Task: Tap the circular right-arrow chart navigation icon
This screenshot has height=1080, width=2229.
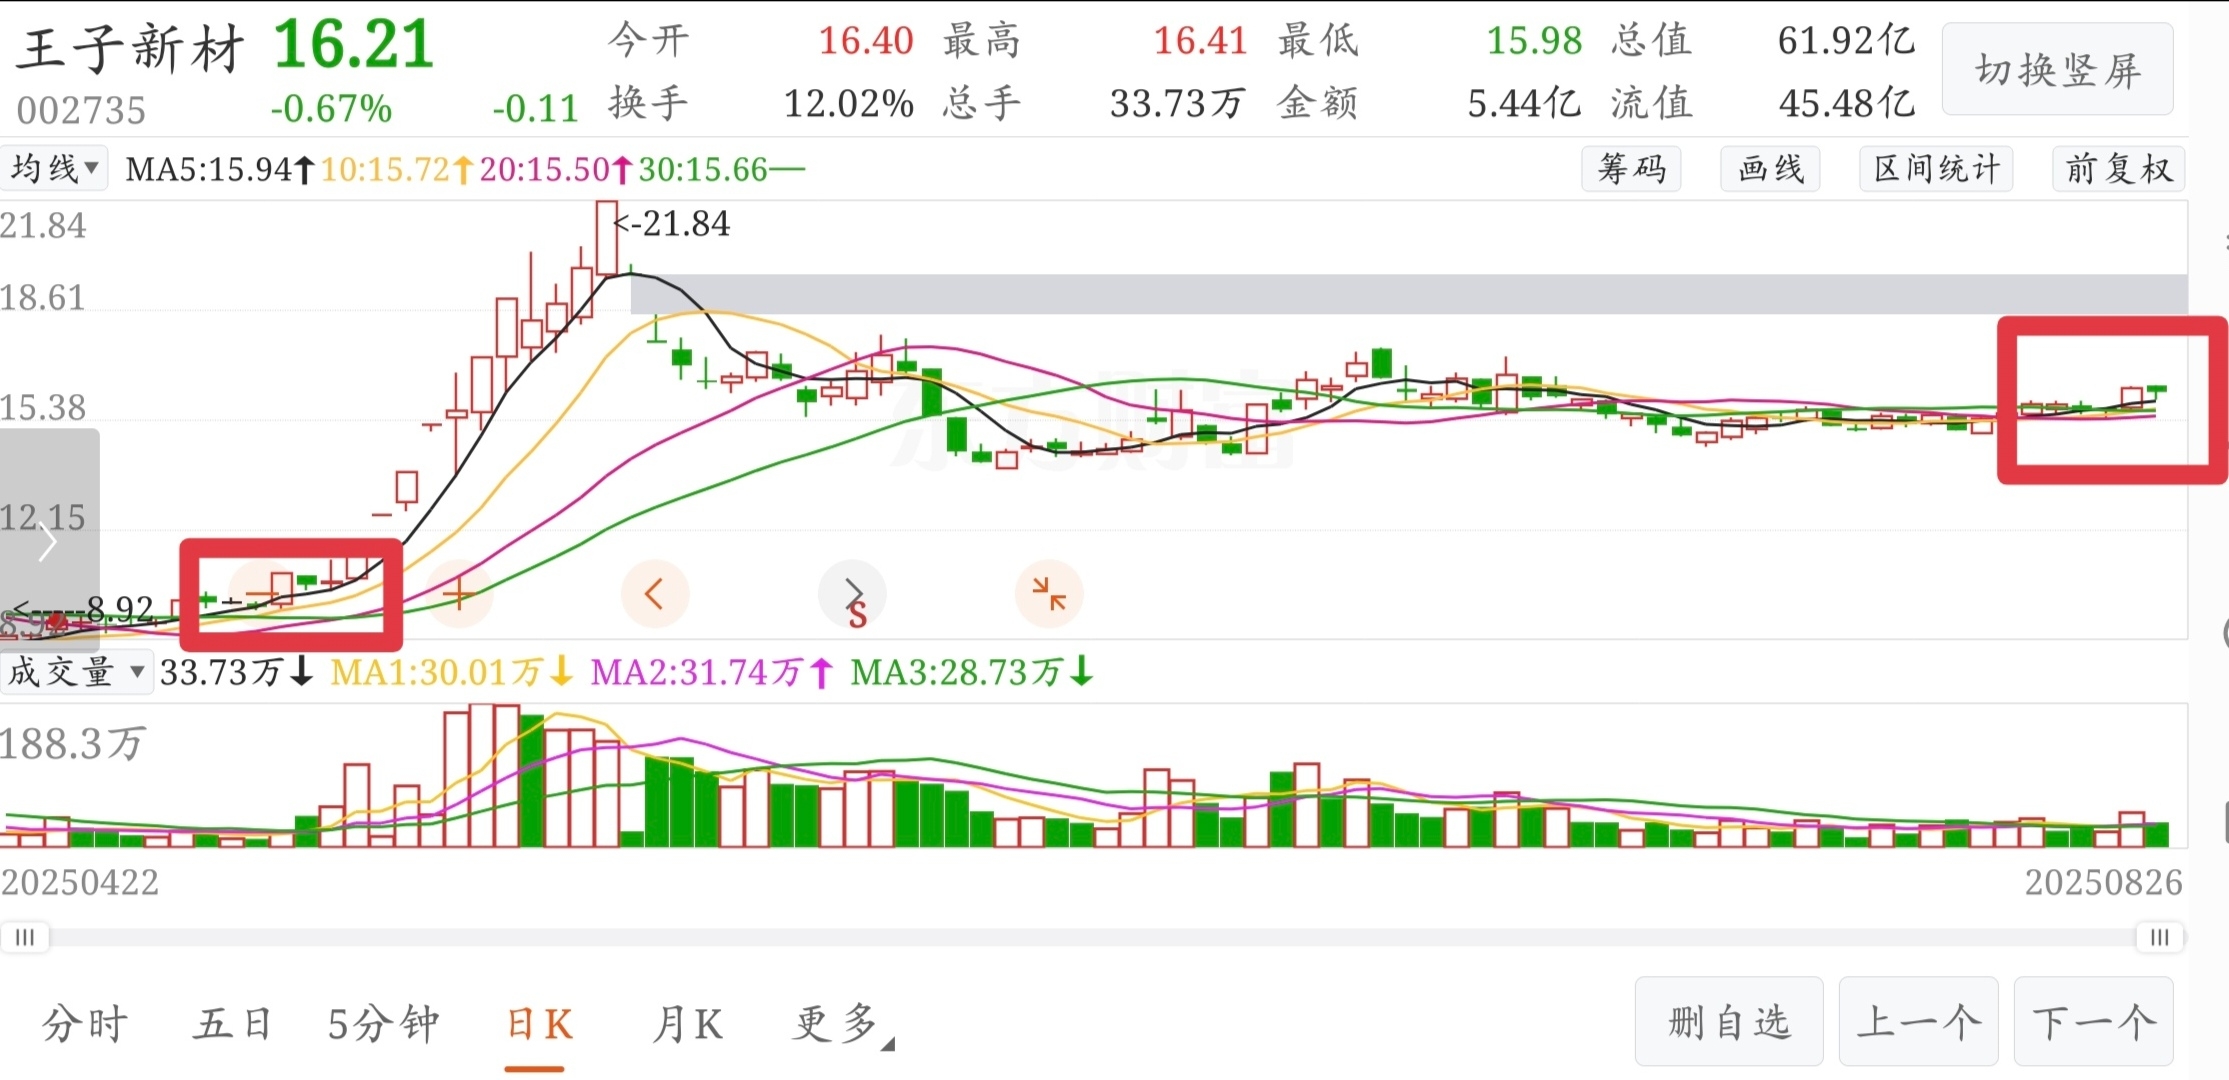Action: [852, 594]
